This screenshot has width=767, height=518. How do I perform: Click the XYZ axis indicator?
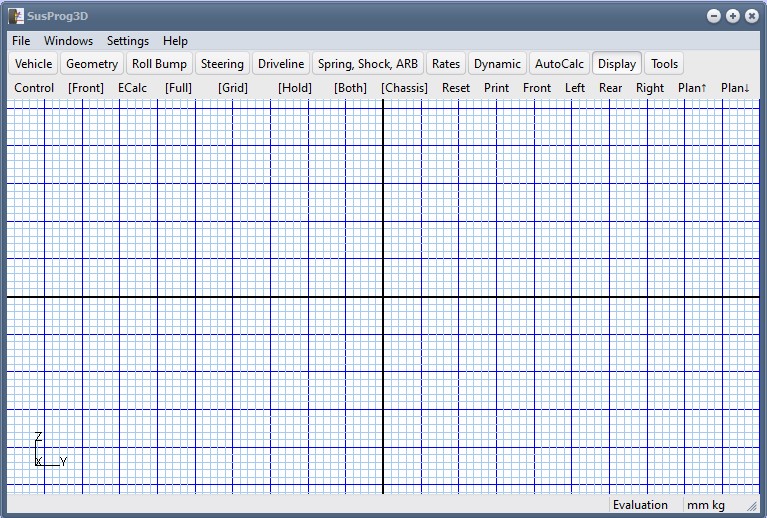[50, 449]
